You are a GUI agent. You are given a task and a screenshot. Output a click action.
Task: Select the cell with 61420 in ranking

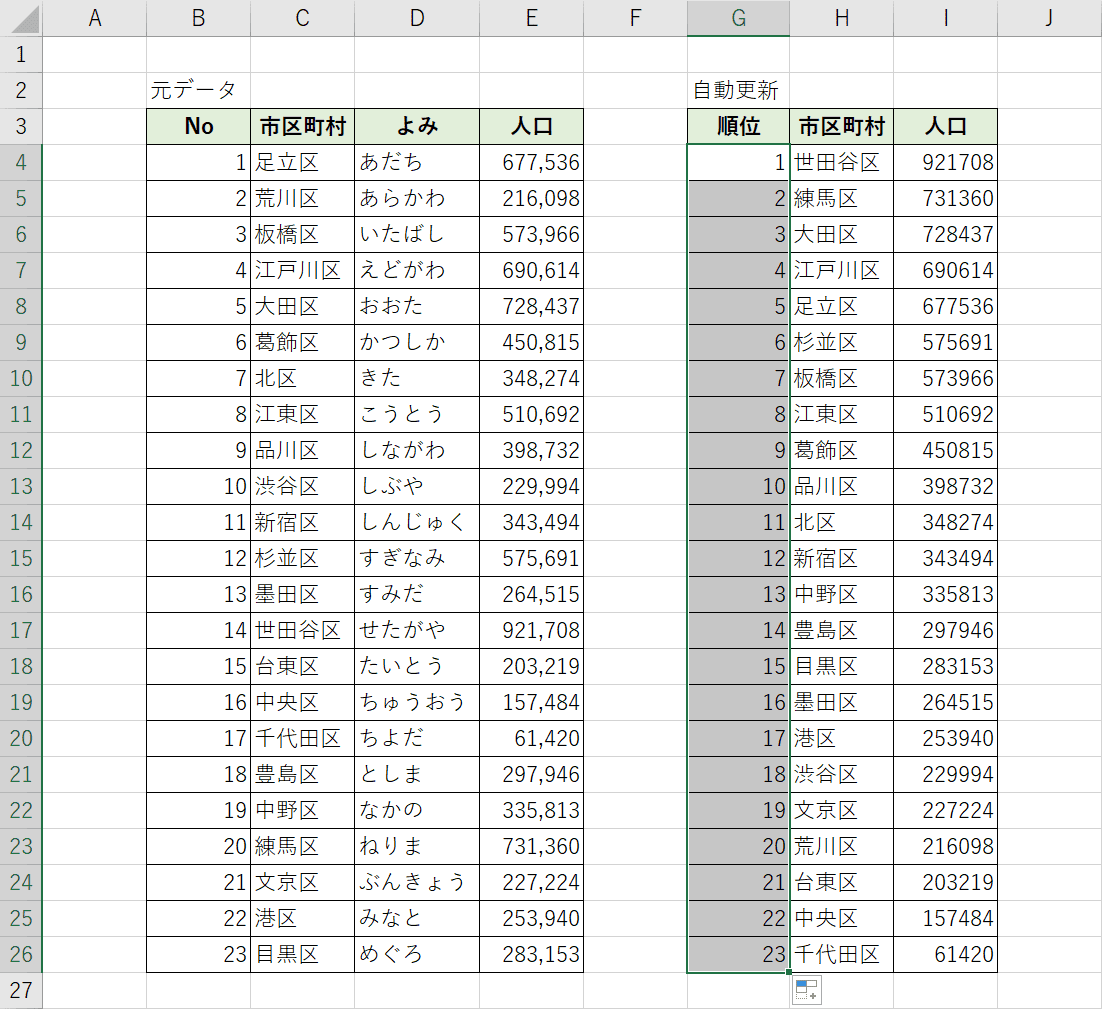coord(945,954)
